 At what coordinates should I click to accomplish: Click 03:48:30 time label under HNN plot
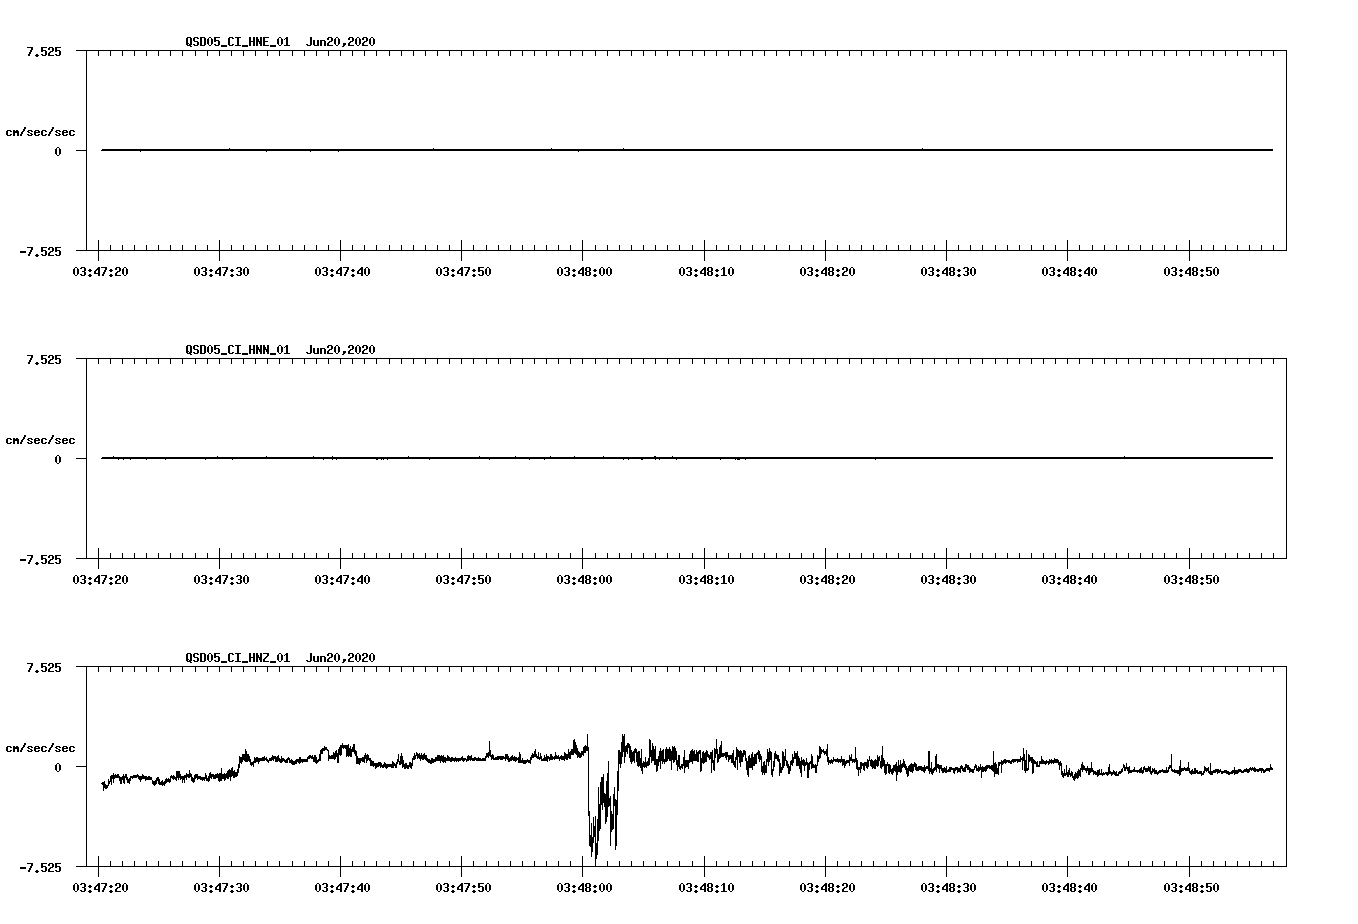pos(948,579)
